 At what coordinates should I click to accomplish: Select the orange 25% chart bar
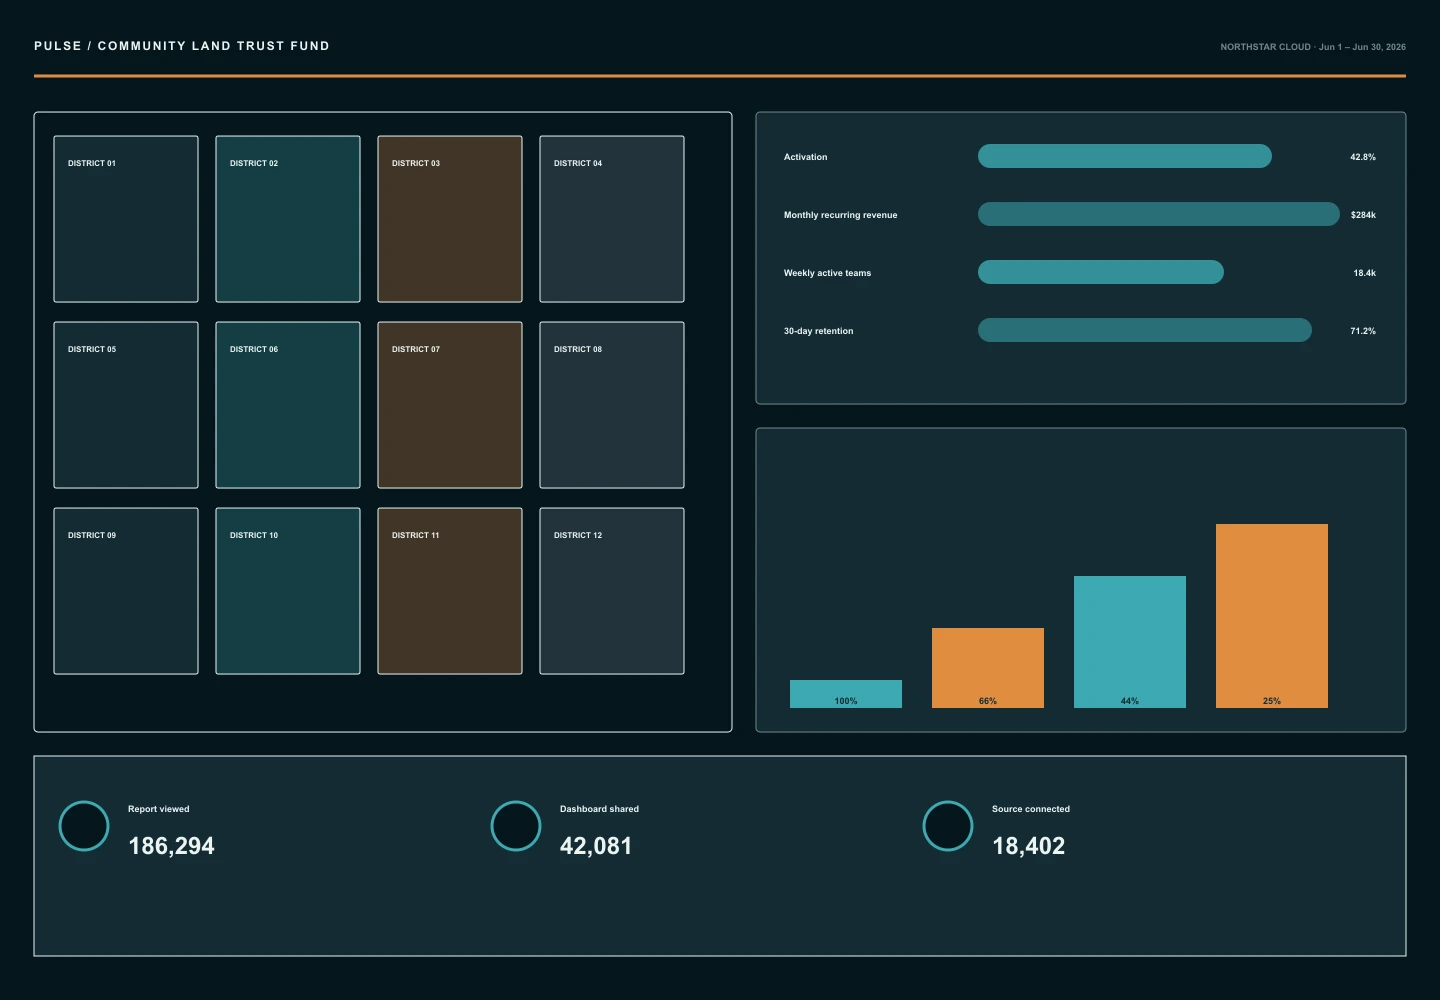point(1272,616)
